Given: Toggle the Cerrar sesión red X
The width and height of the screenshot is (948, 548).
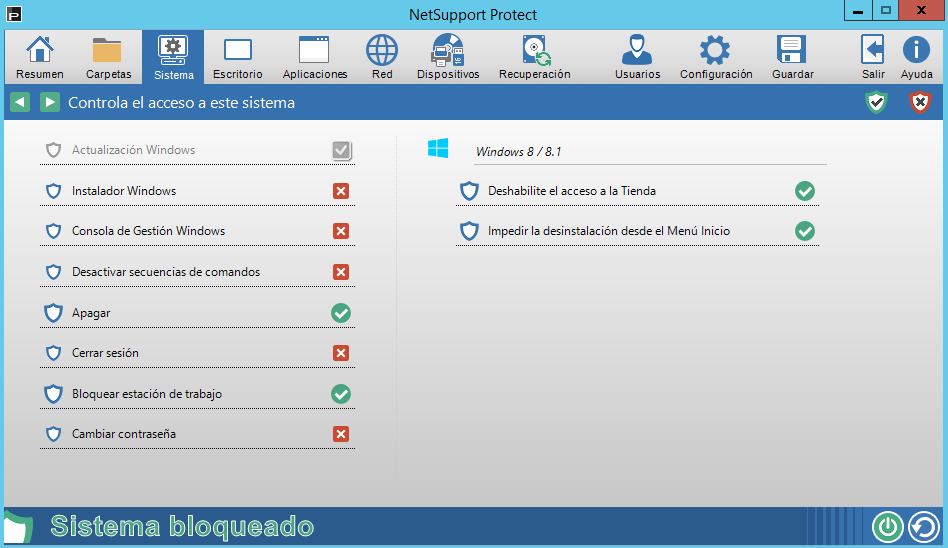Looking at the screenshot, I should [x=341, y=353].
